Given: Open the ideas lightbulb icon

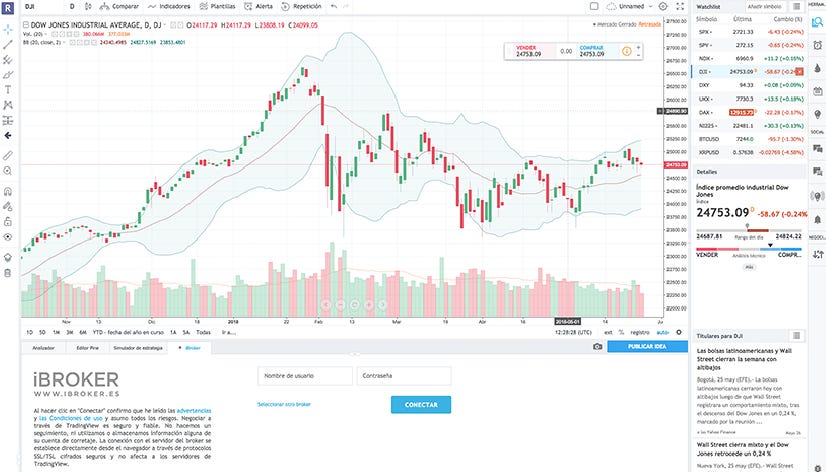Looking at the screenshot, I should (x=818, y=114).
